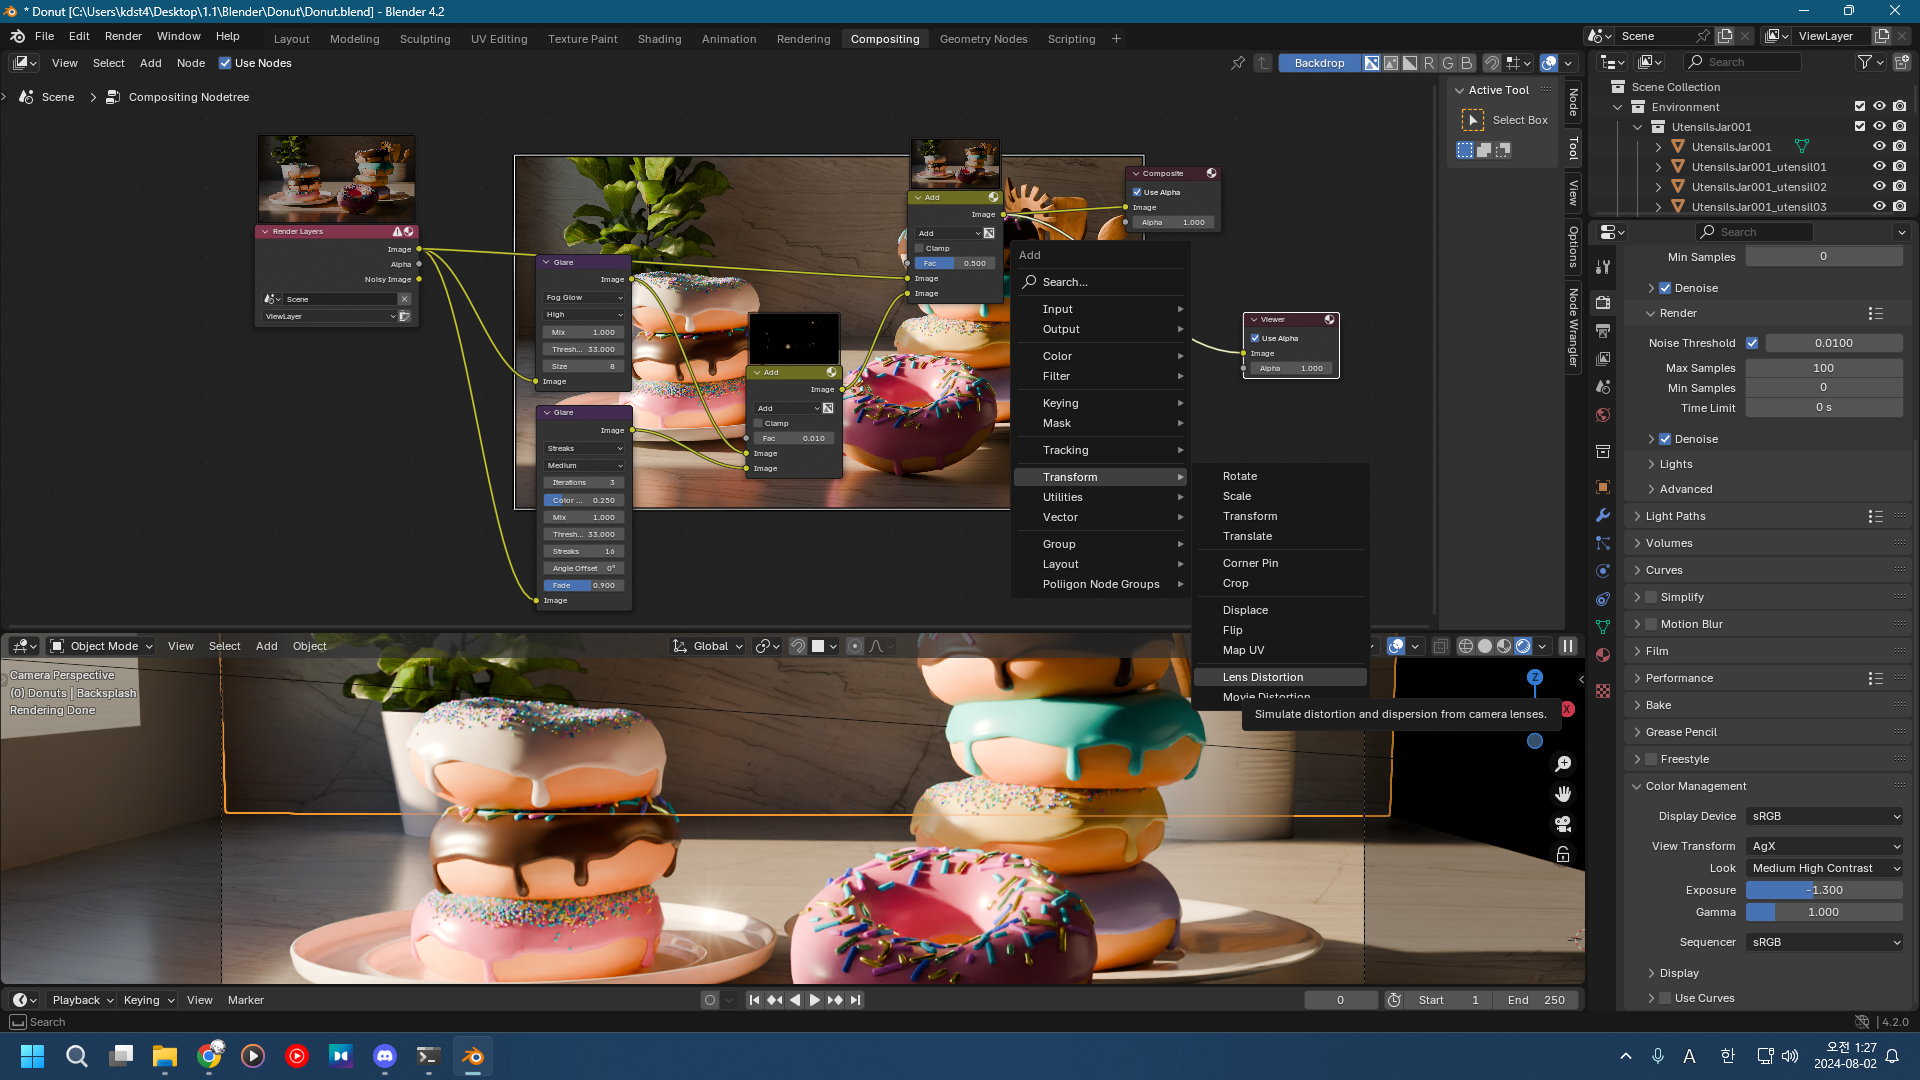Switch to the Geometry Nodes workspace tab

983,39
